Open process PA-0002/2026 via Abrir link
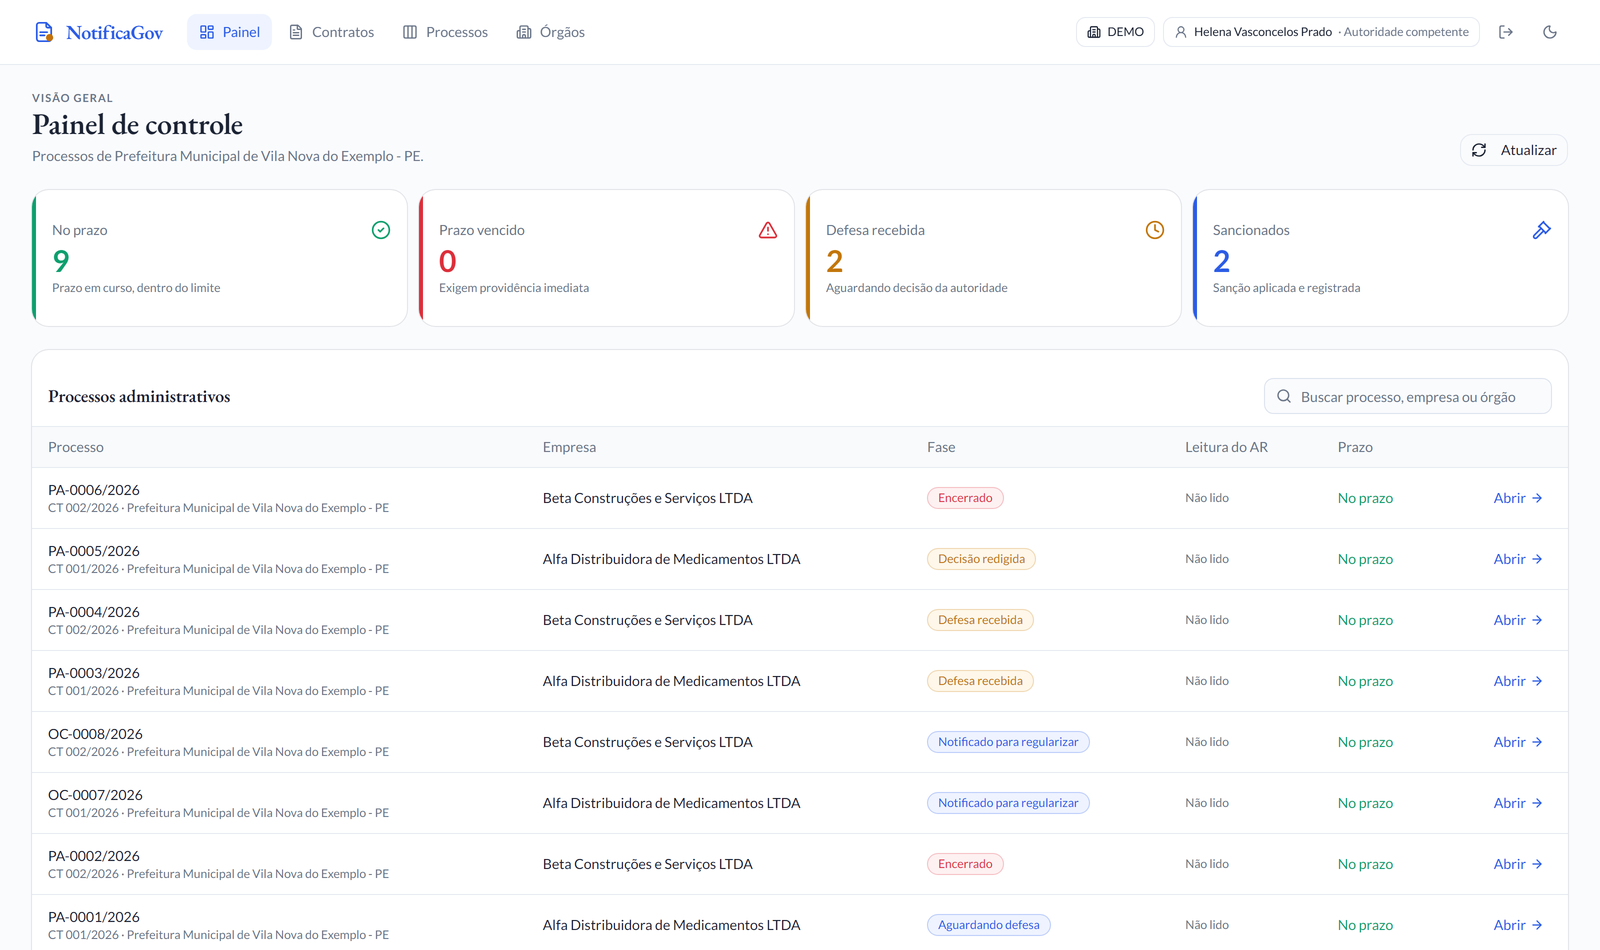Viewport: 1600px width, 950px height. coord(1518,864)
